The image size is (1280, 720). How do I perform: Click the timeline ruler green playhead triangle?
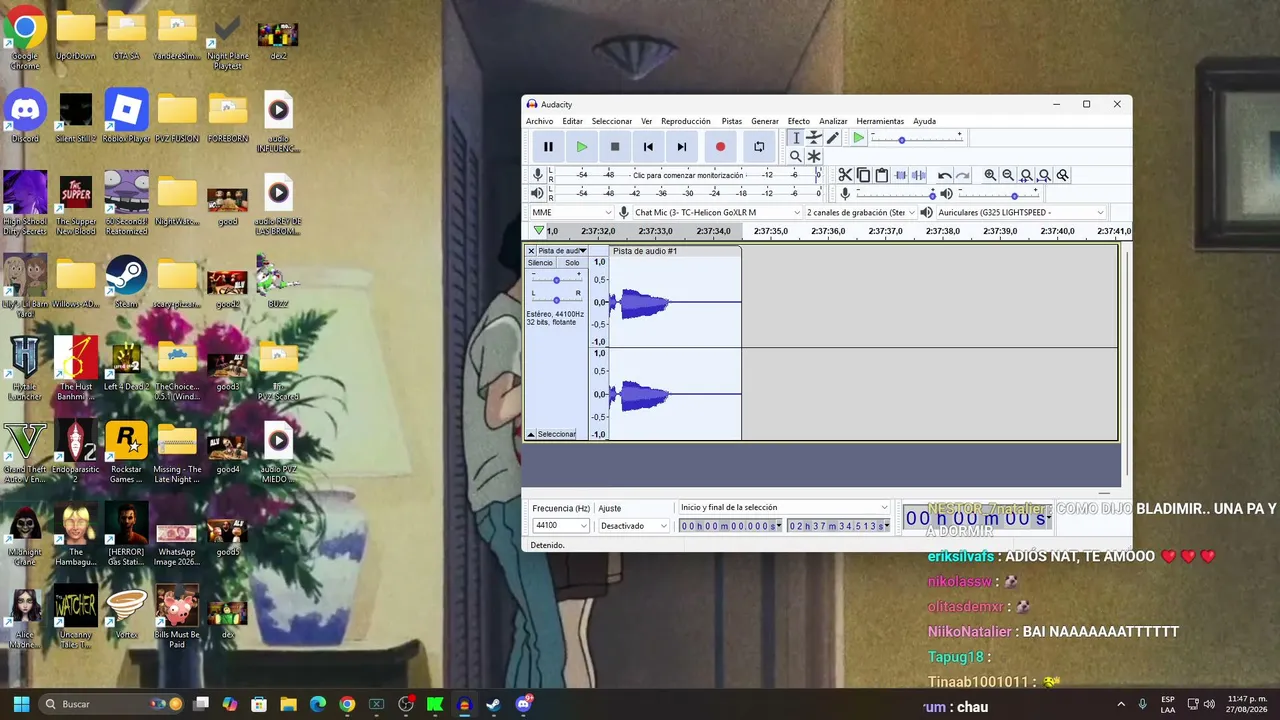pyautogui.click(x=538, y=231)
